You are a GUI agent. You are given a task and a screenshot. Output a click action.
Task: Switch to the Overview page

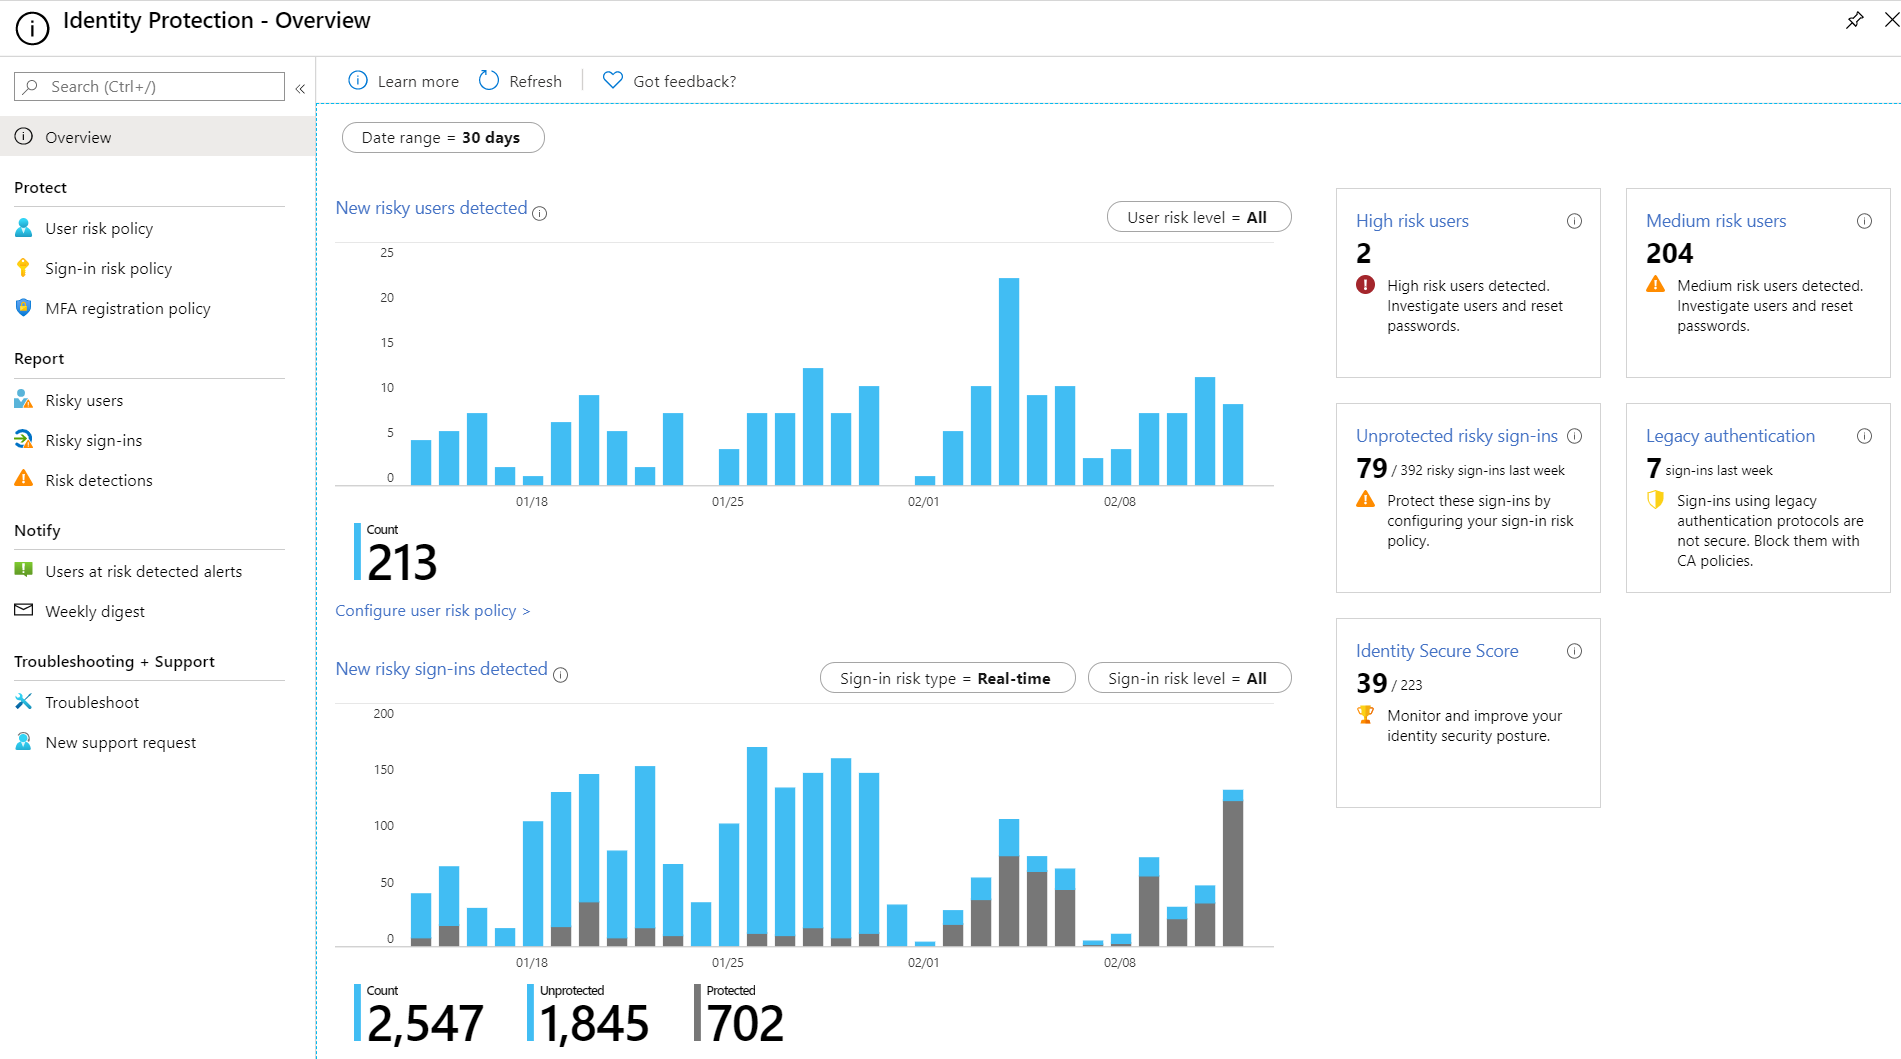tap(78, 137)
